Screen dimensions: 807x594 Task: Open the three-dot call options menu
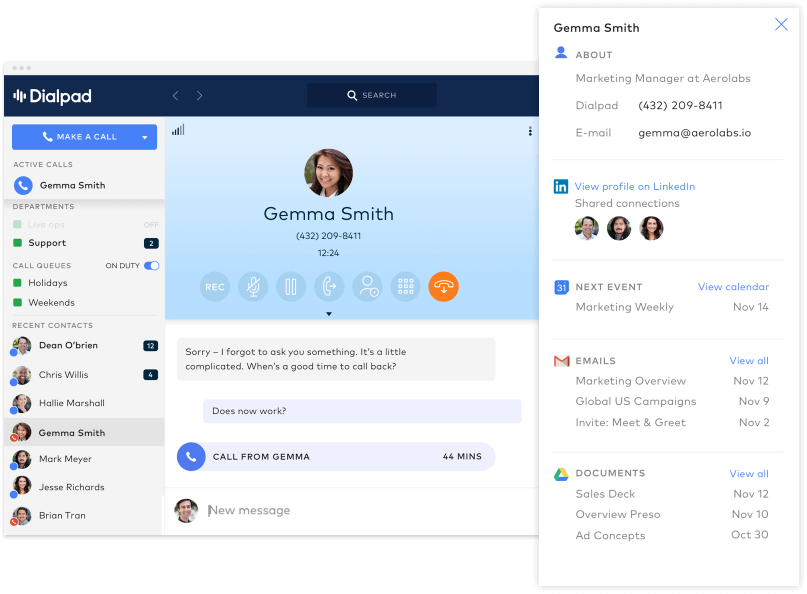[x=530, y=131]
